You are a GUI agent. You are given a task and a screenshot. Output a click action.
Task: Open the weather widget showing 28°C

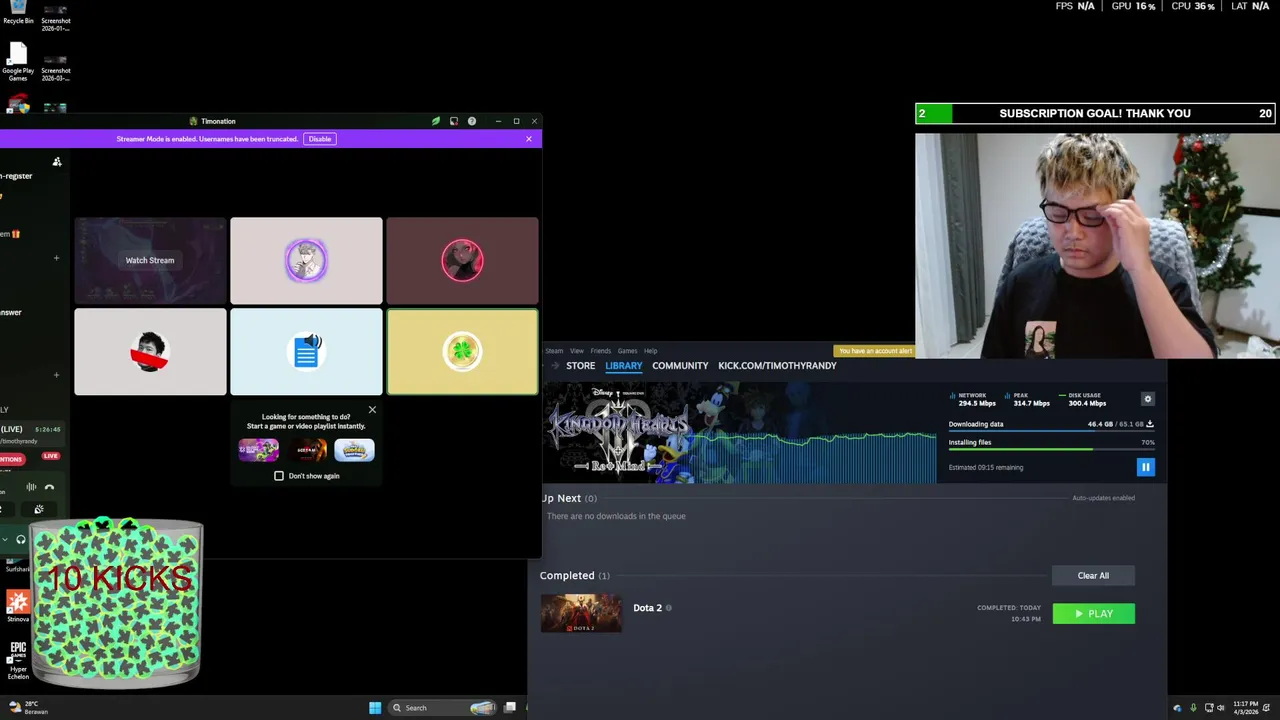pos(28,708)
